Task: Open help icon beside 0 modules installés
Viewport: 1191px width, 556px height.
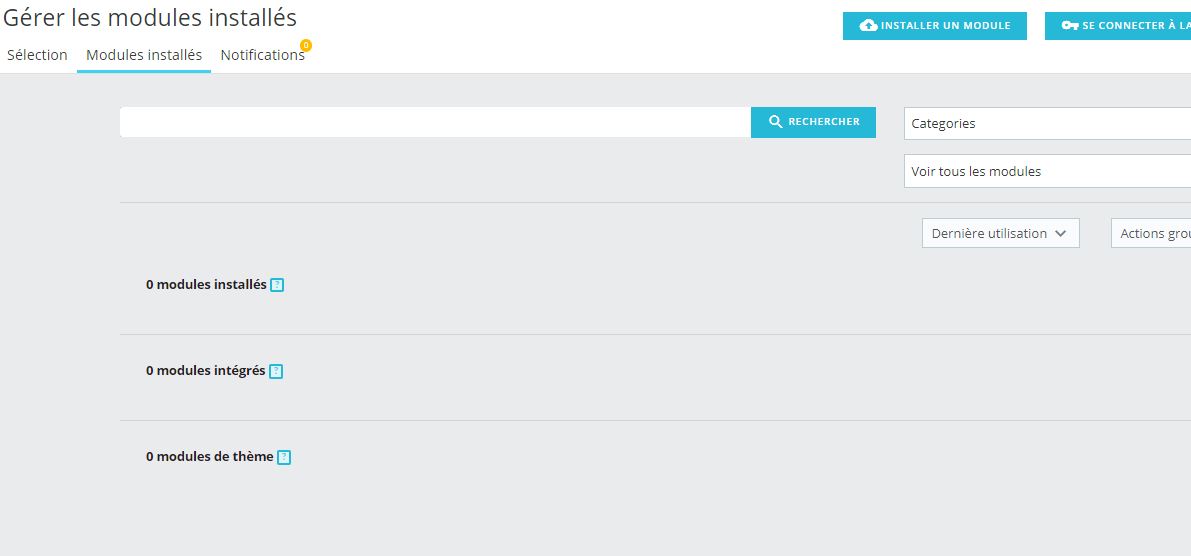Action: pos(277,286)
